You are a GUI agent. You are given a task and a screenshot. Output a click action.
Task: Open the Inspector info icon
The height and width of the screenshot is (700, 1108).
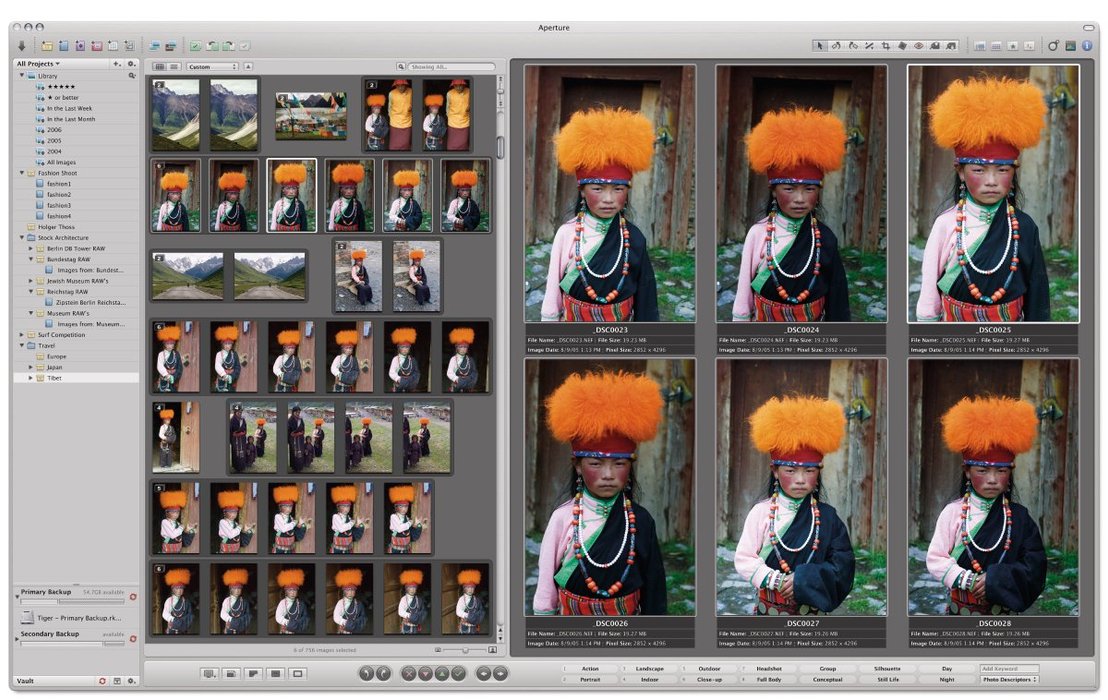pyautogui.click(x=1086, y=46)
